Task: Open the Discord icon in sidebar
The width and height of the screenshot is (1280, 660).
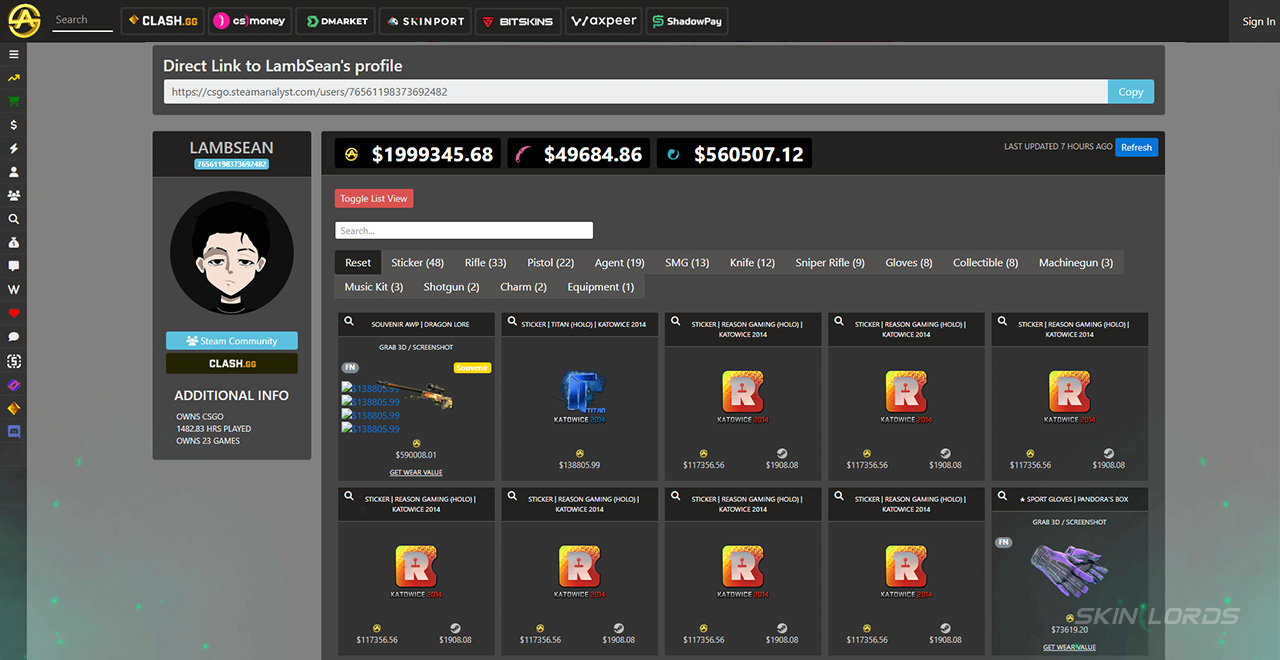Action: pyautogui.click(x=14, y=432)
